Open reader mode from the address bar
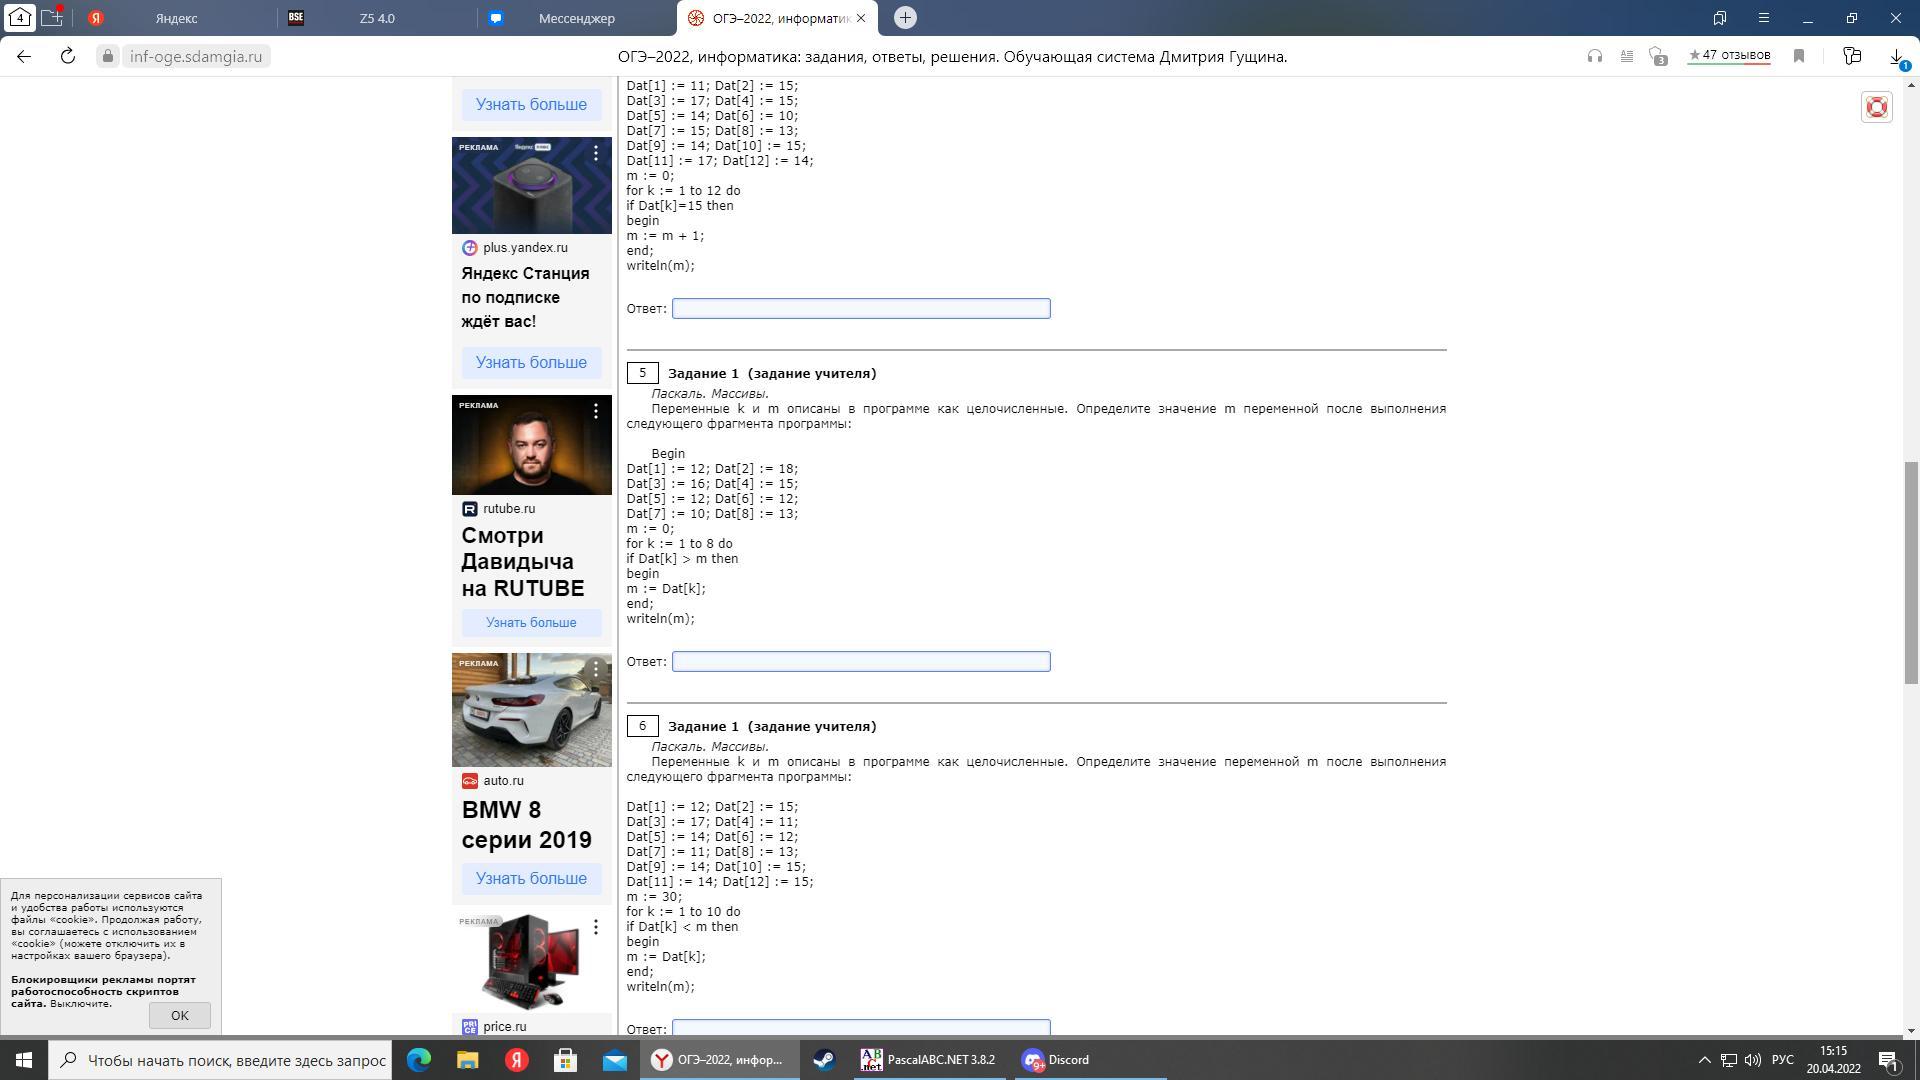This screenshot has height=1080, width=1920. pyautogui.click(x=1627, y=57)
